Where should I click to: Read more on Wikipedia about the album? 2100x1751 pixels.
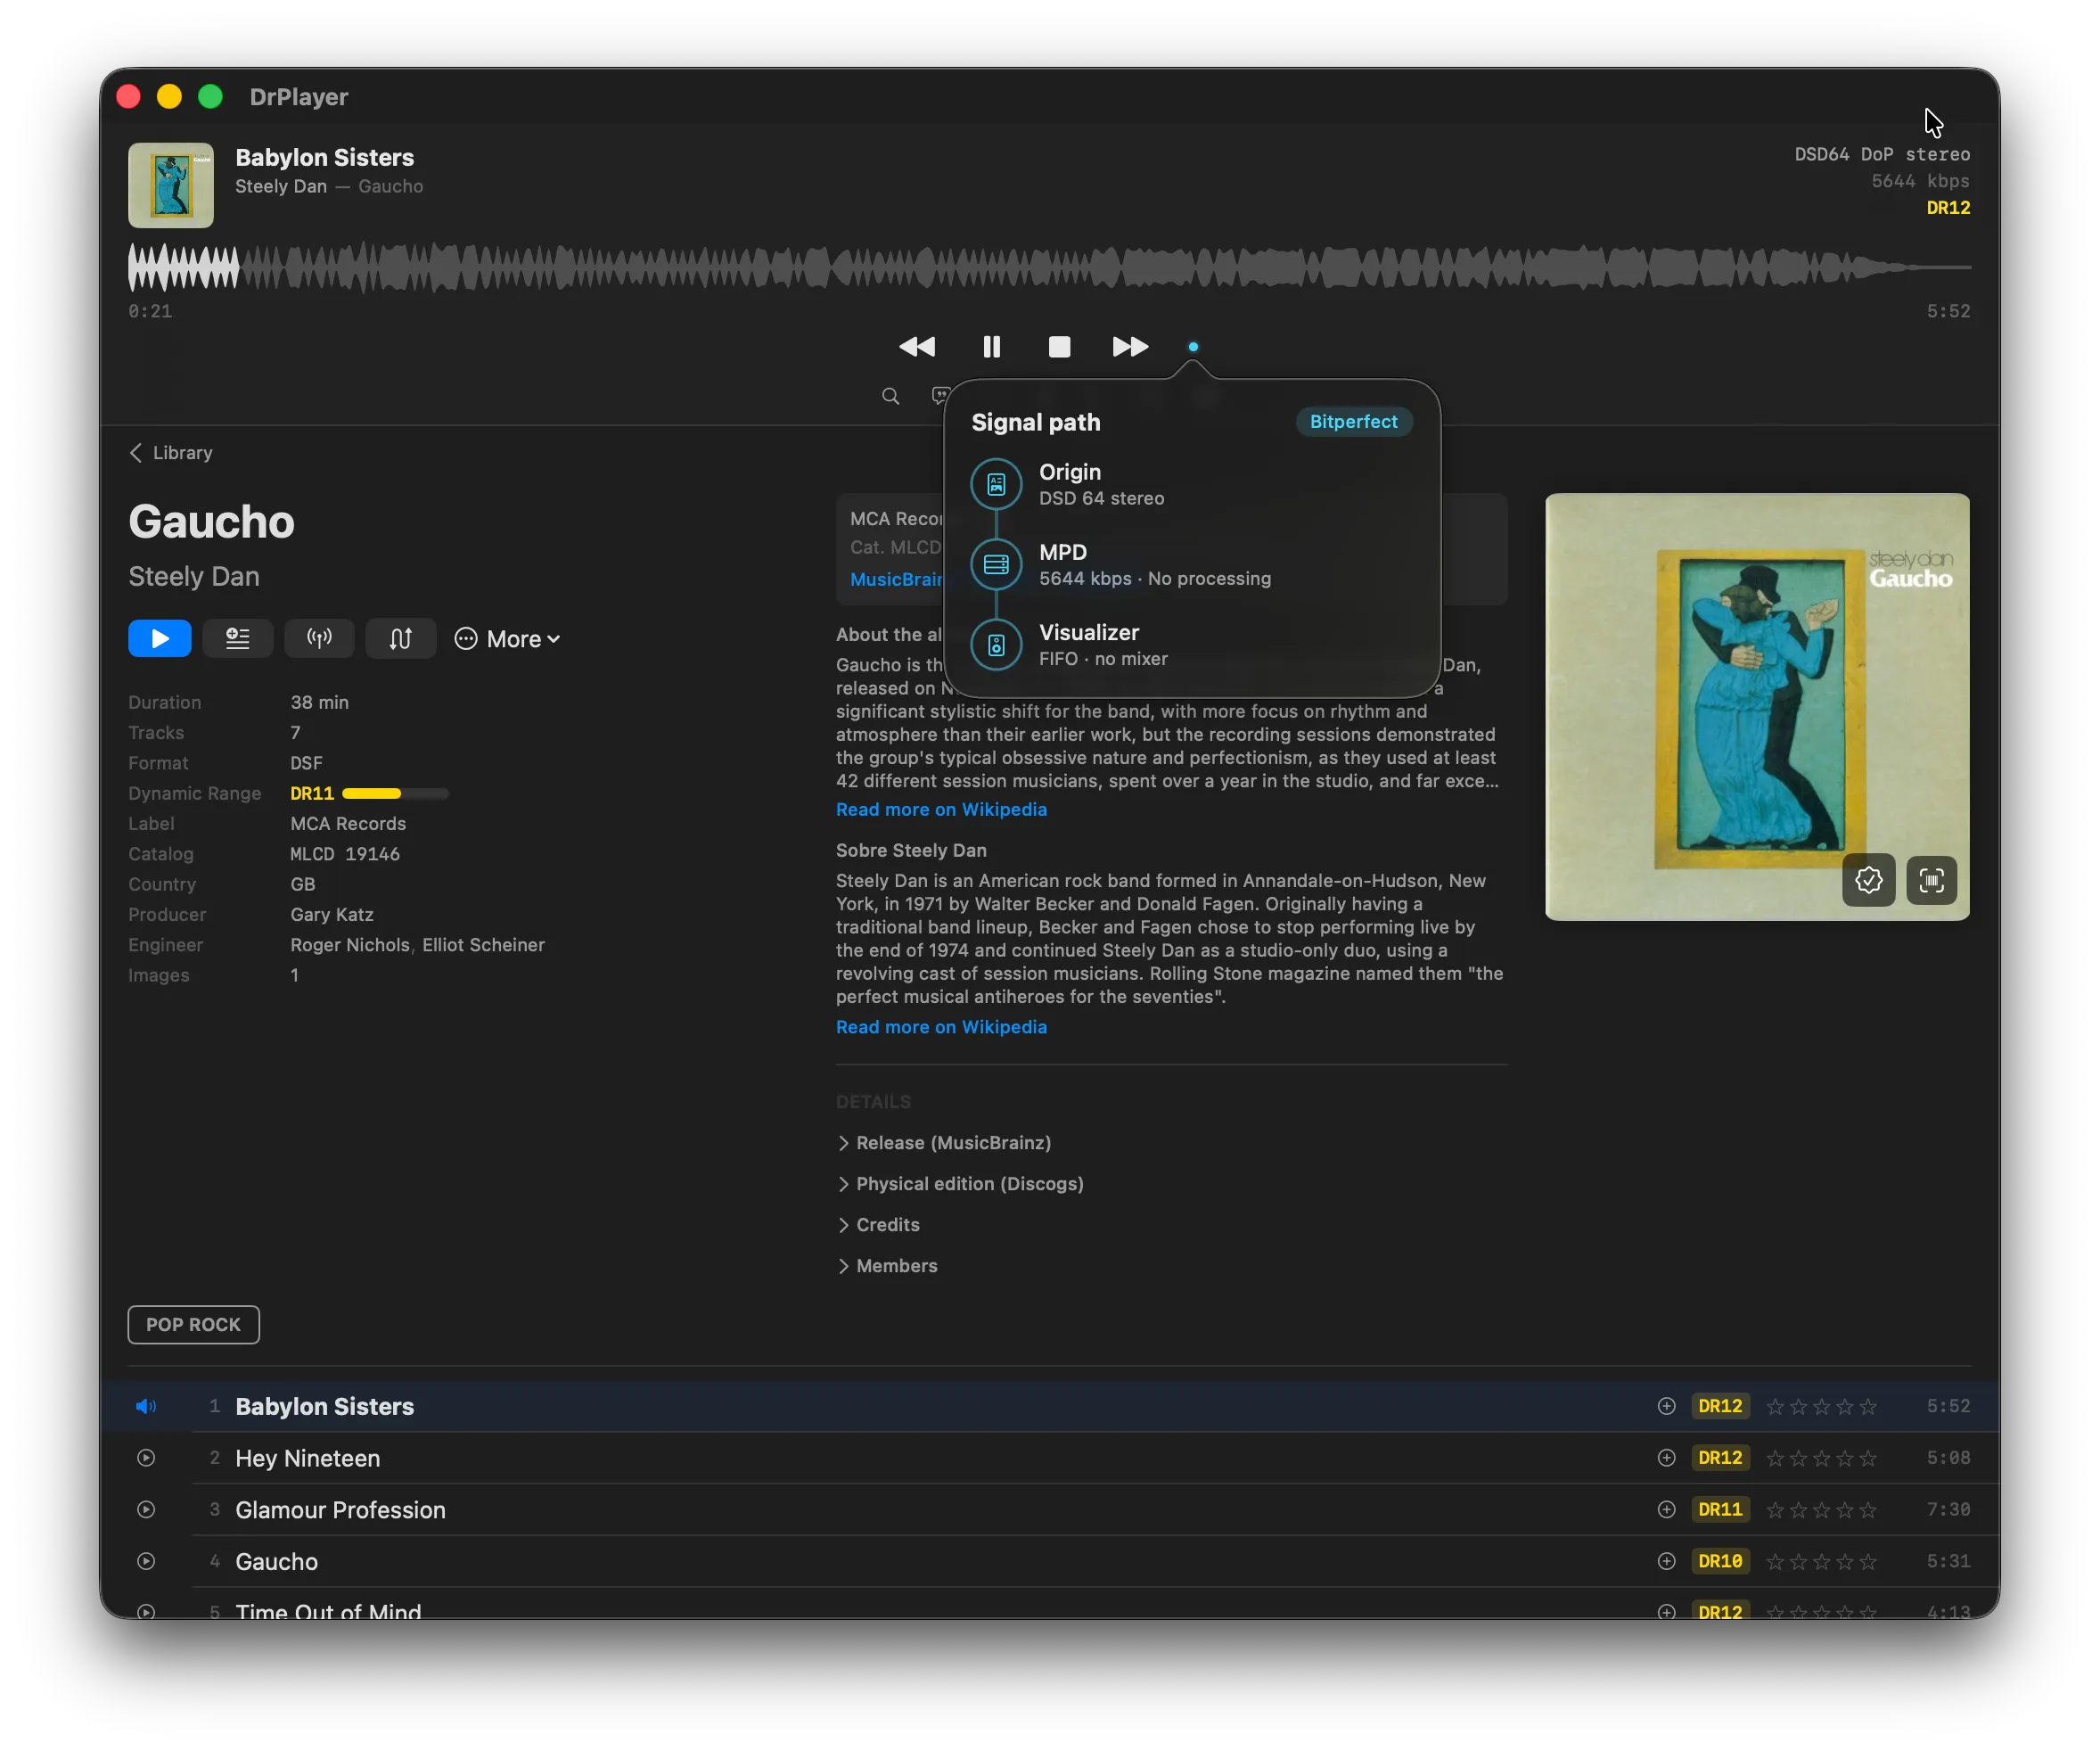(x=941, y=809)
